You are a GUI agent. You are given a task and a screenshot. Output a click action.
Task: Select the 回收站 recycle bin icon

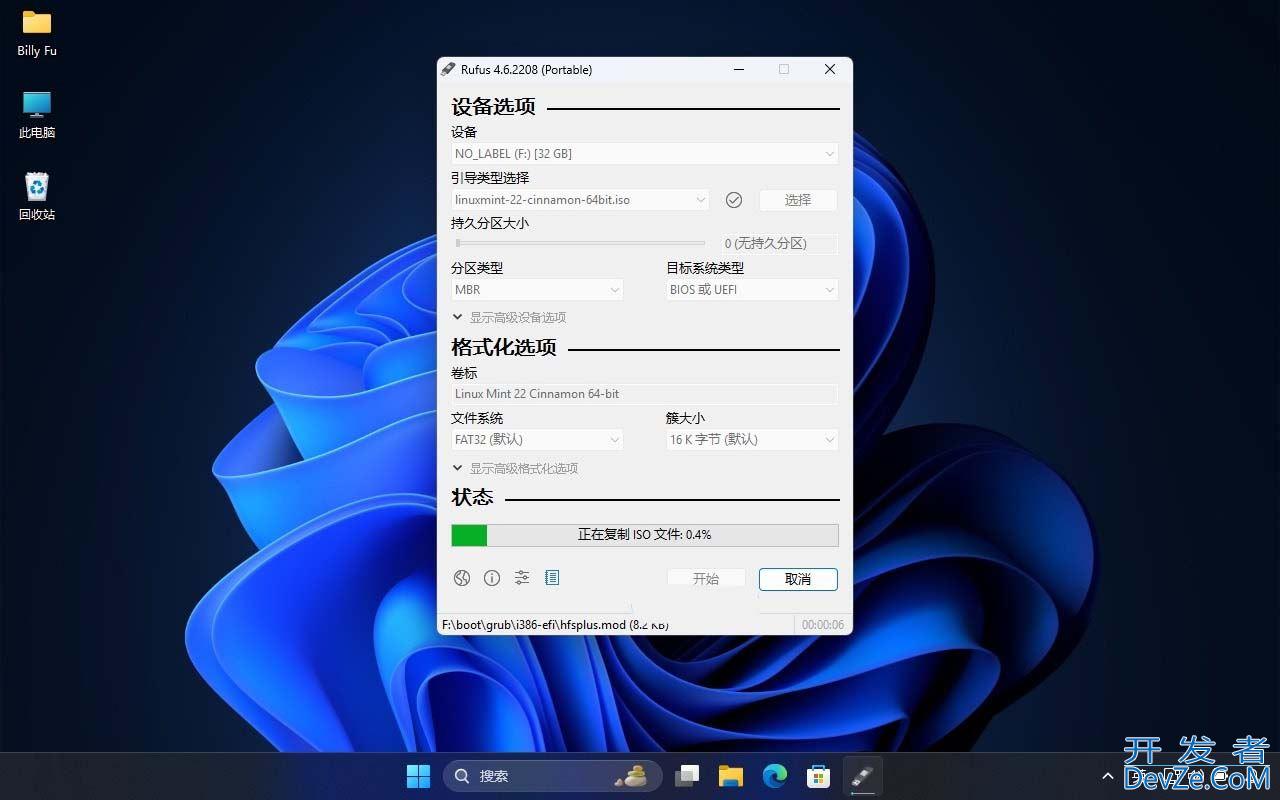coord(37,196)
